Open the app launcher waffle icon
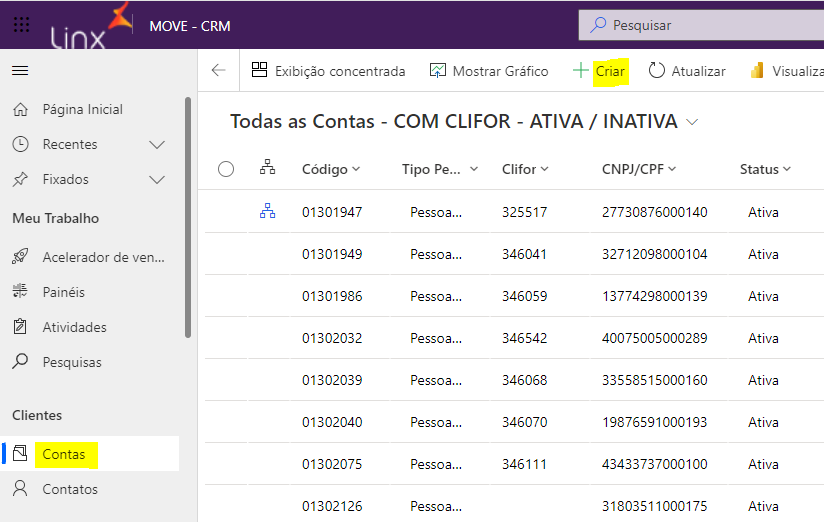This screenshot has height=522, width=824. [x=21, y=25]
